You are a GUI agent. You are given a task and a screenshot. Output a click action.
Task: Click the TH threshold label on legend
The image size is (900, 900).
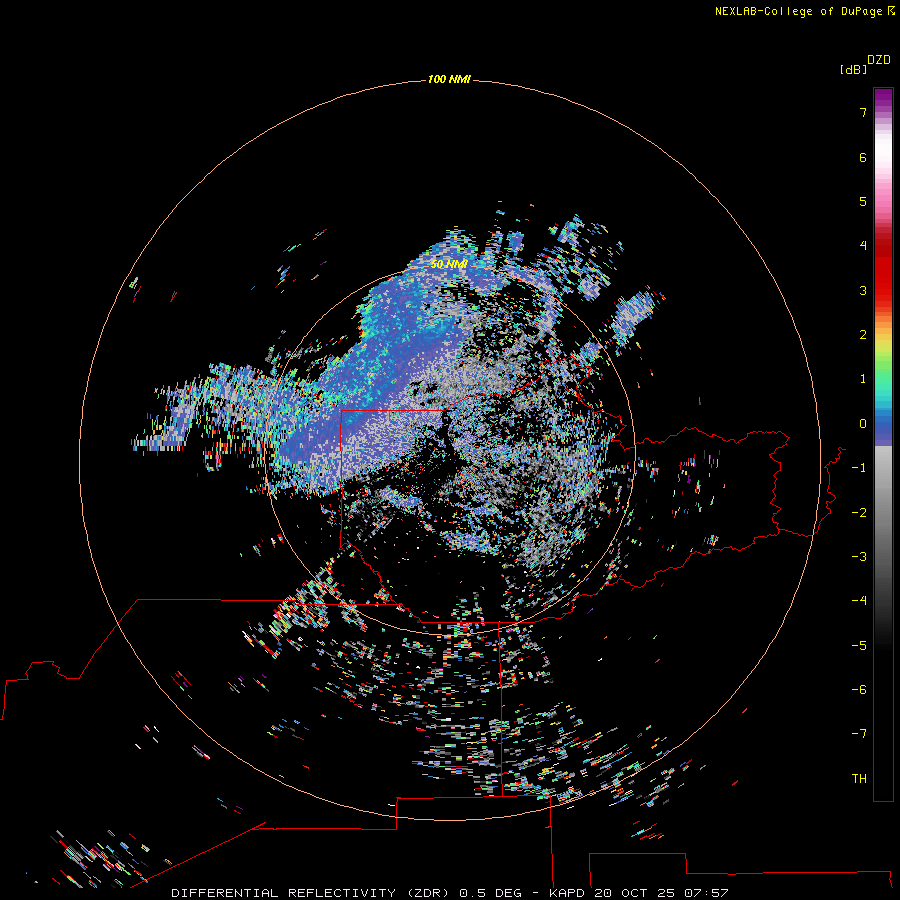tap(859, 779)
